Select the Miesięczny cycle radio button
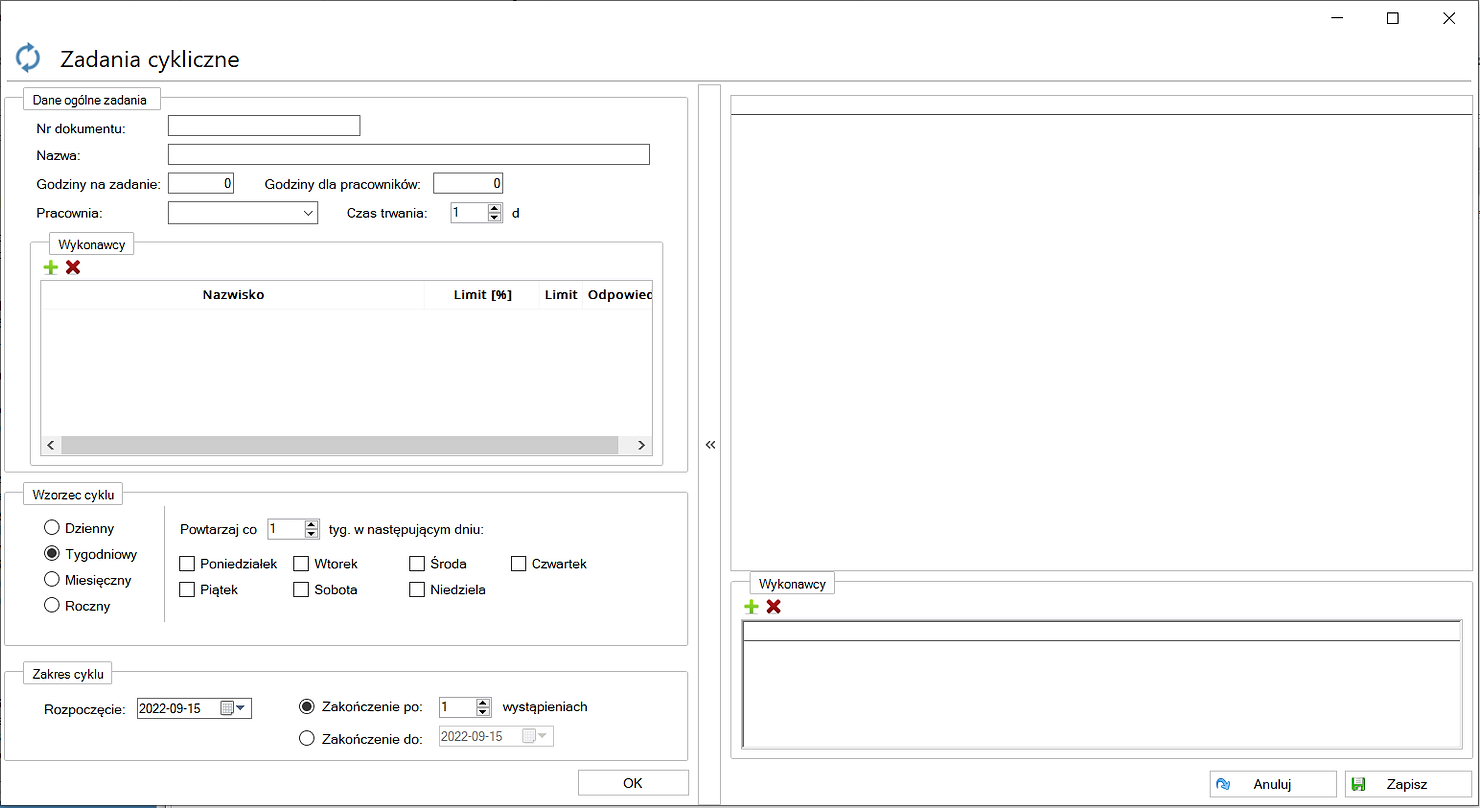This screenshot has height=808, width=1480. coord(52,580)
